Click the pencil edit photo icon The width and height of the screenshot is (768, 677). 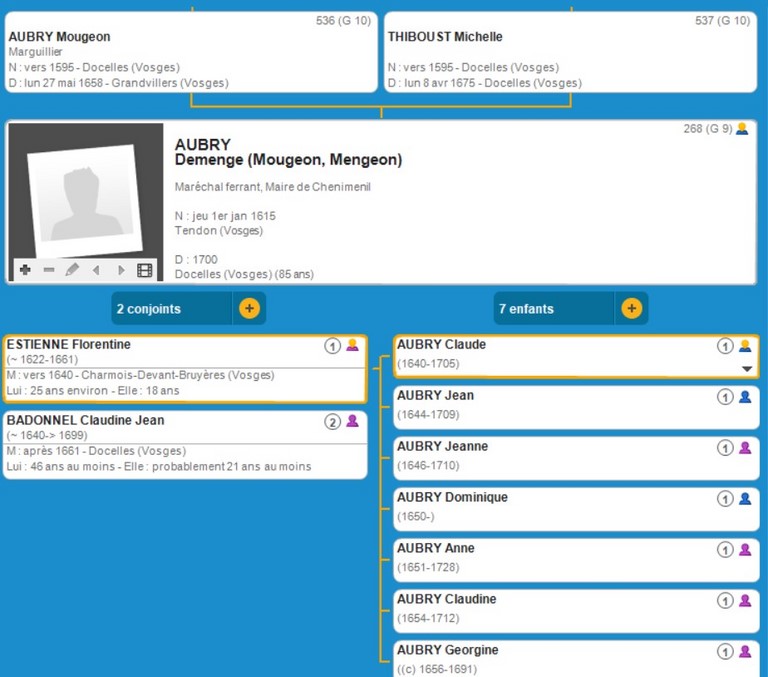(x=72, y=270)
